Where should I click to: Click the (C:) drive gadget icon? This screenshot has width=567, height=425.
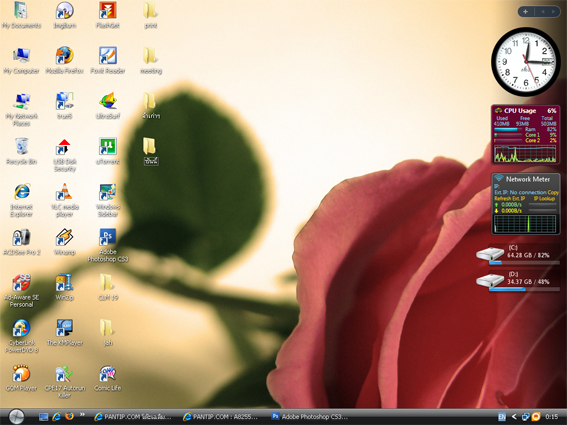click(x=490, y=254)
